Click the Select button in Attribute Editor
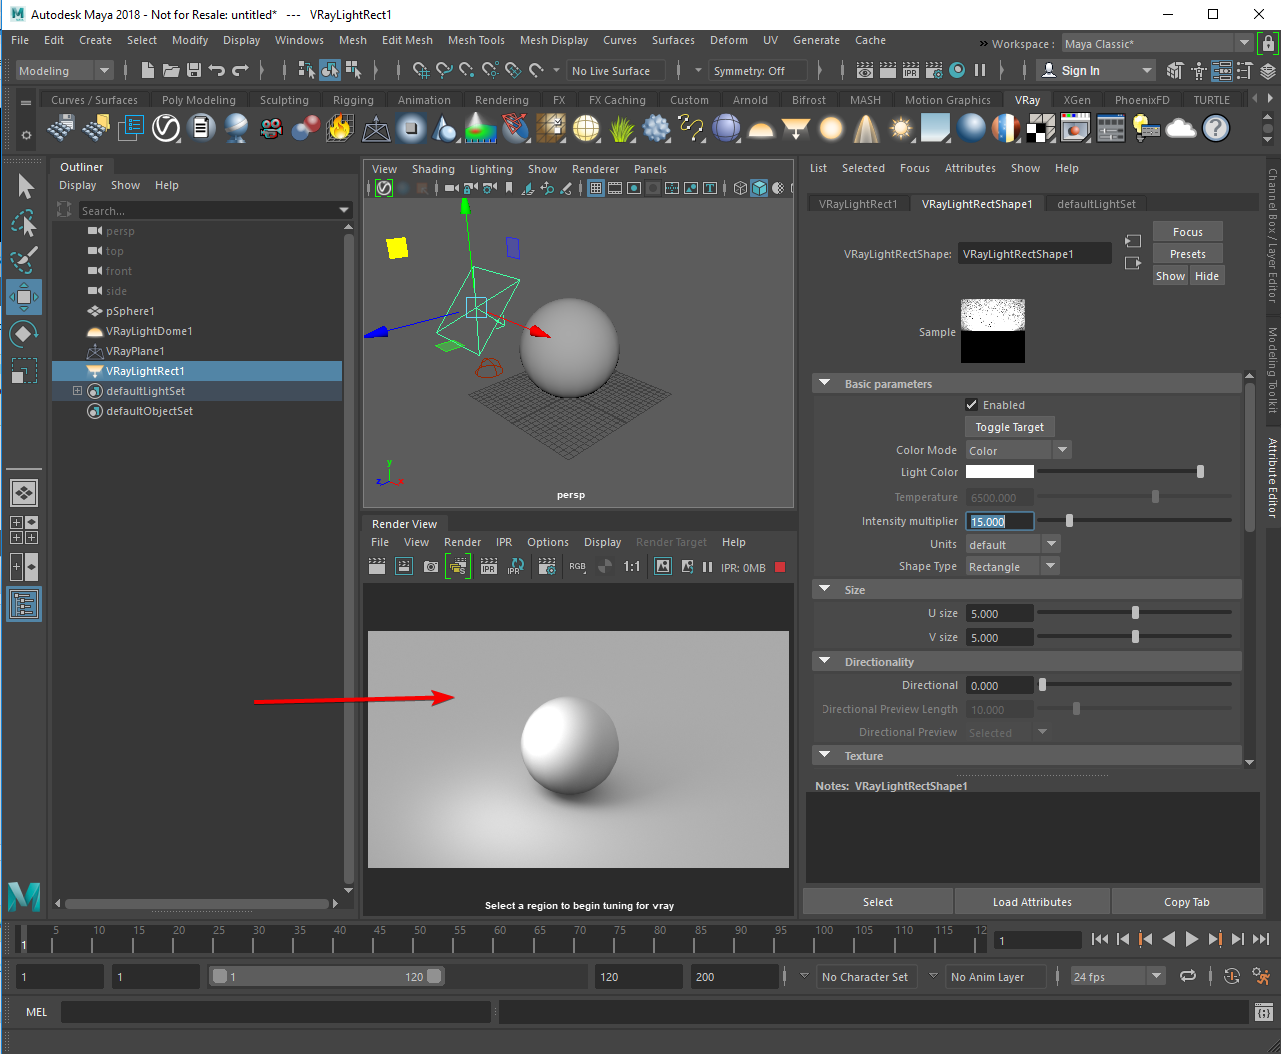1281x1054 pixels. click(878, 902)
